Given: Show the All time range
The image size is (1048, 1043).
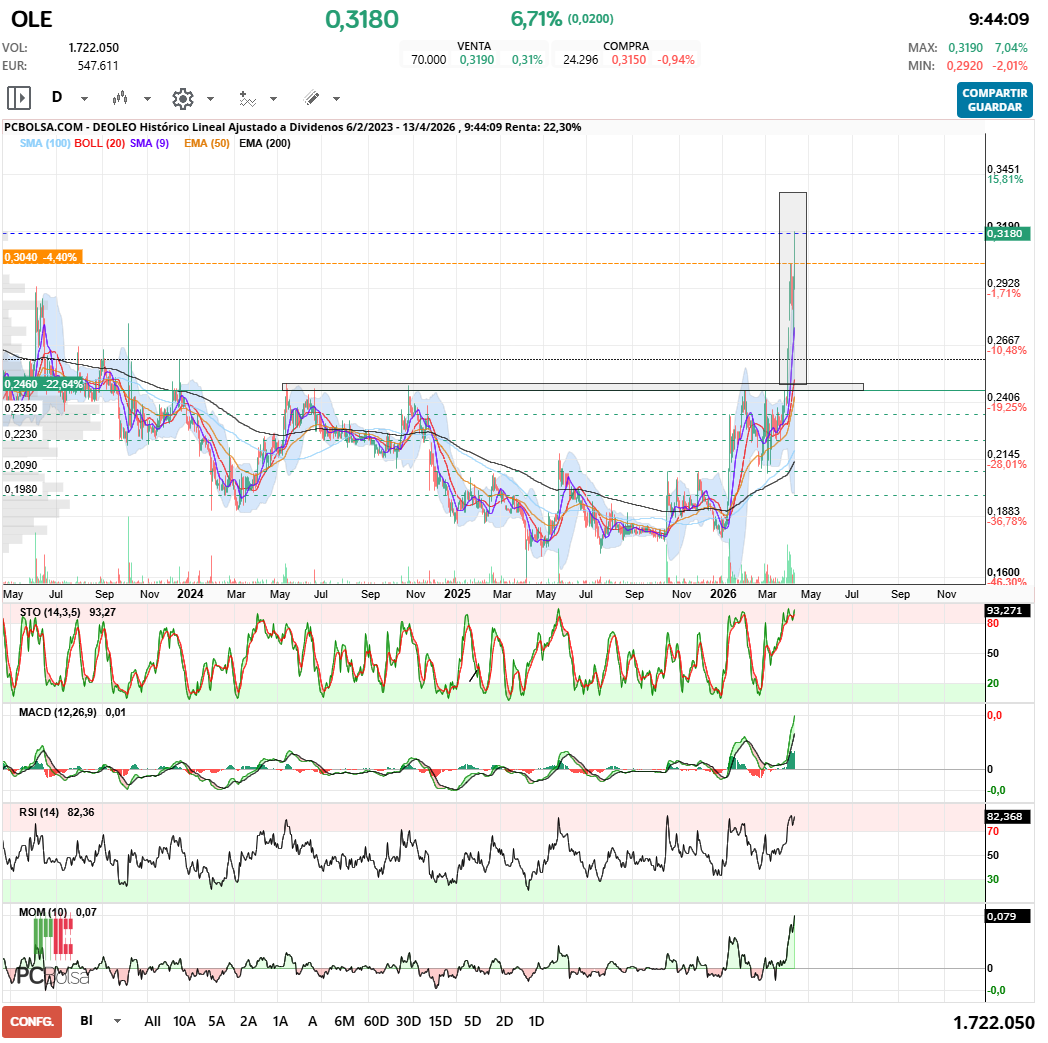Looking at the screenshot, I should [152, 1021].
